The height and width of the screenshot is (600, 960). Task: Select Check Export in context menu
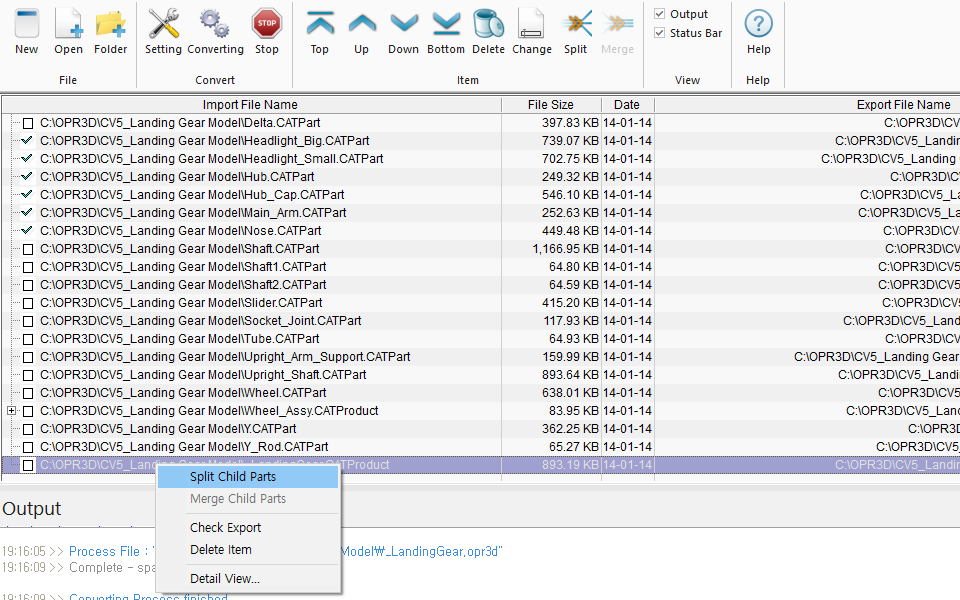click(226, 527)
